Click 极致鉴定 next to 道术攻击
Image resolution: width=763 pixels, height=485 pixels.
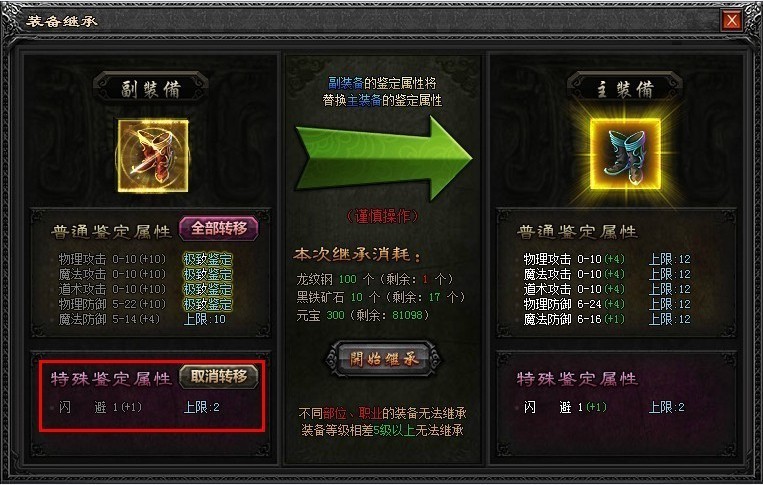(207, 289)
